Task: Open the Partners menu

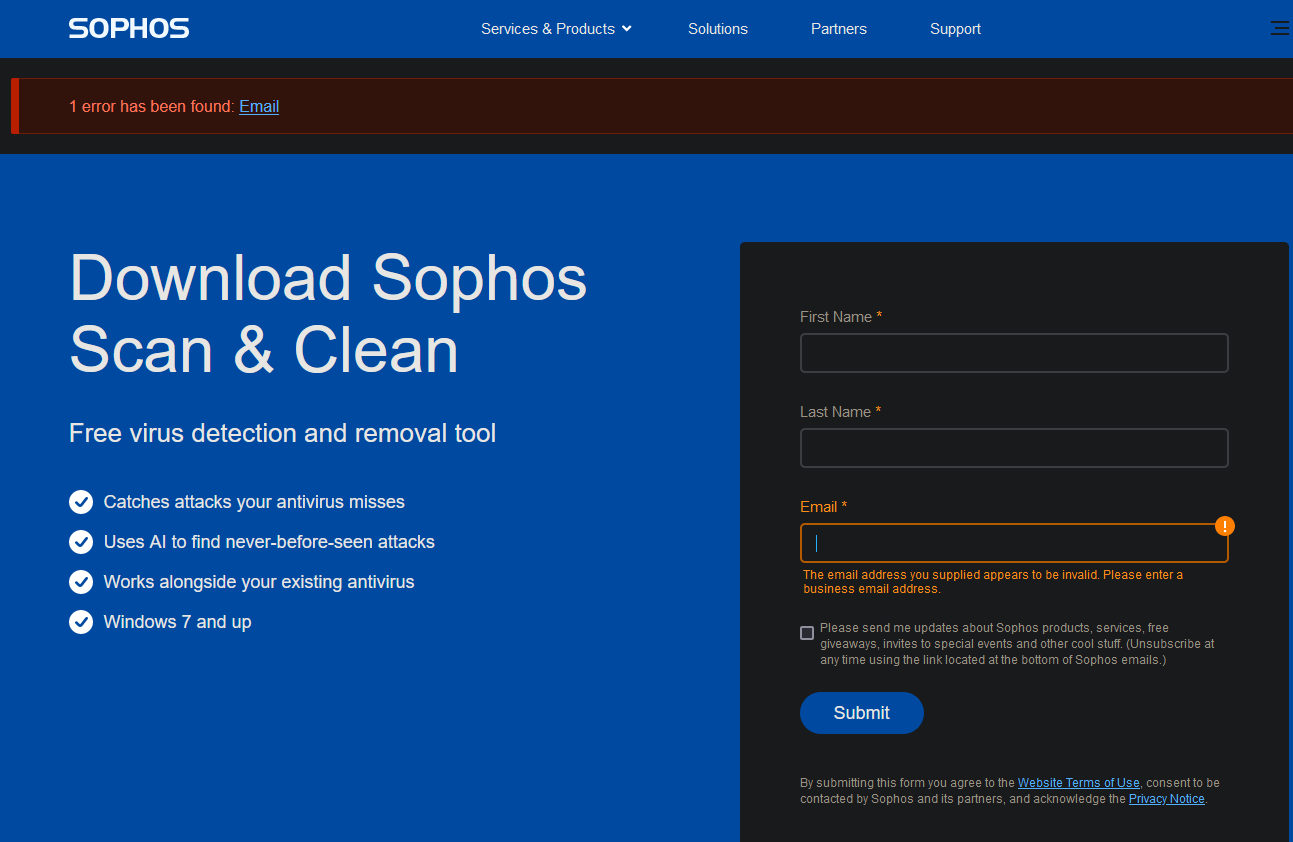Action: coord(839,29)
